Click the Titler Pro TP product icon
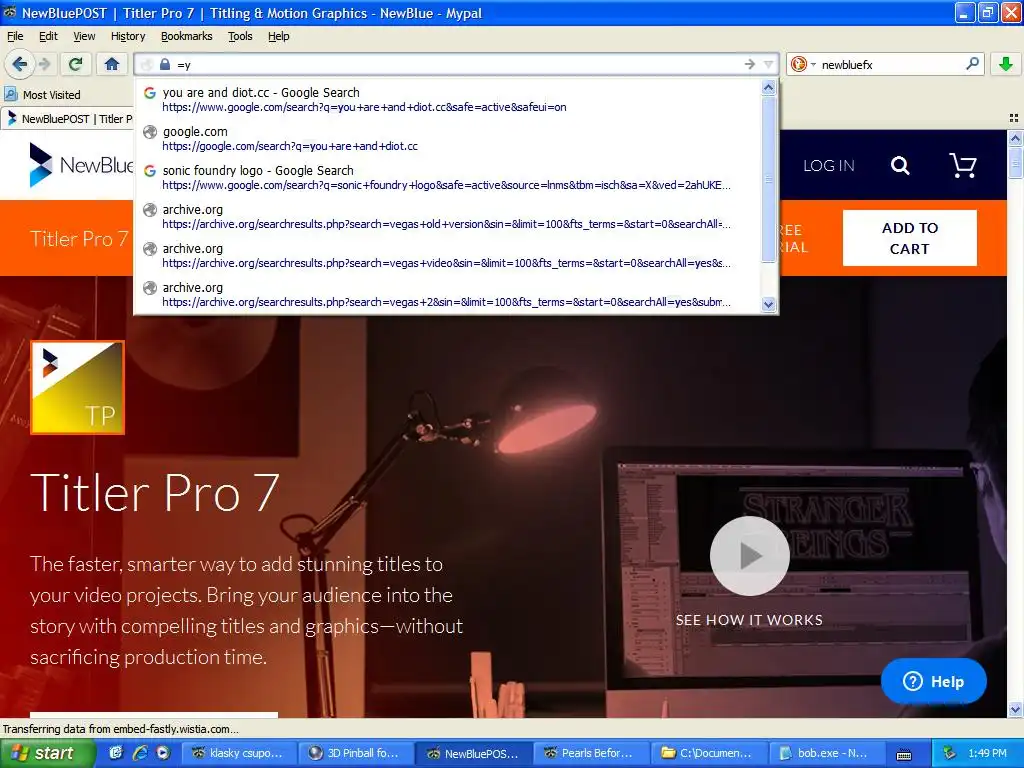Viewport: 1024px width, 768px height. click(x=77, y=387)
